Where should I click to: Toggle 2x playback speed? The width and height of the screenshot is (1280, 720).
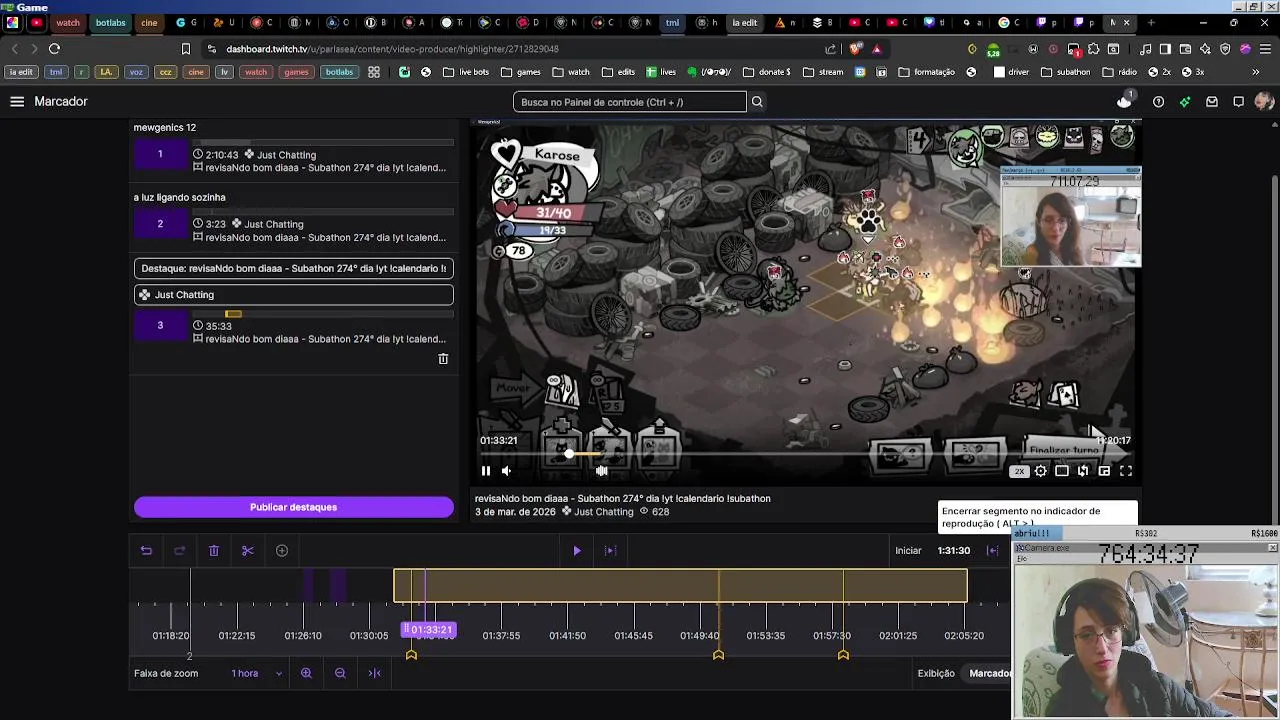pos(1019,471)
